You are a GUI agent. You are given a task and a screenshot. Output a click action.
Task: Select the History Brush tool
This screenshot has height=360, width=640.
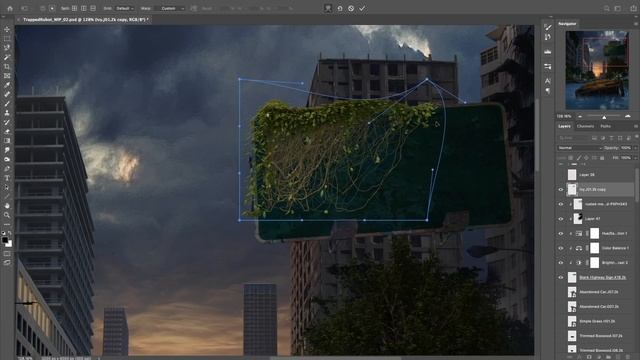(7, 122)
